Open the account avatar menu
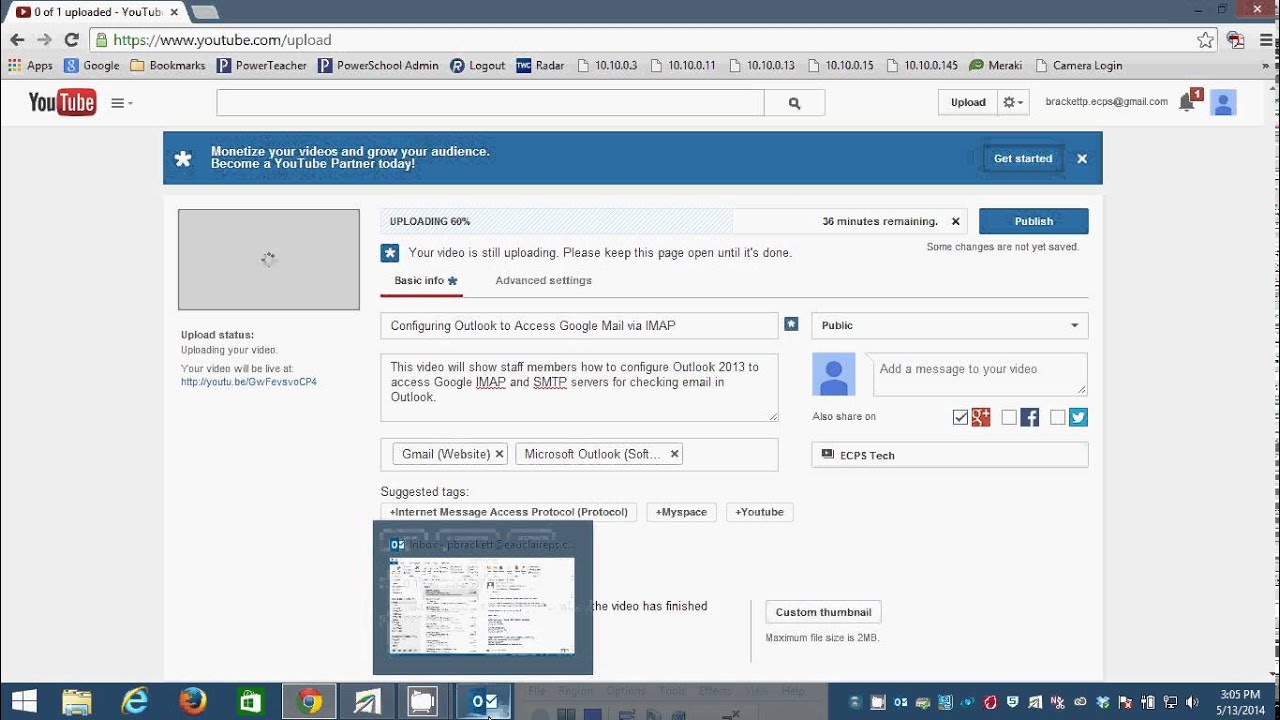1280x720 pixels. (1223, 102)
